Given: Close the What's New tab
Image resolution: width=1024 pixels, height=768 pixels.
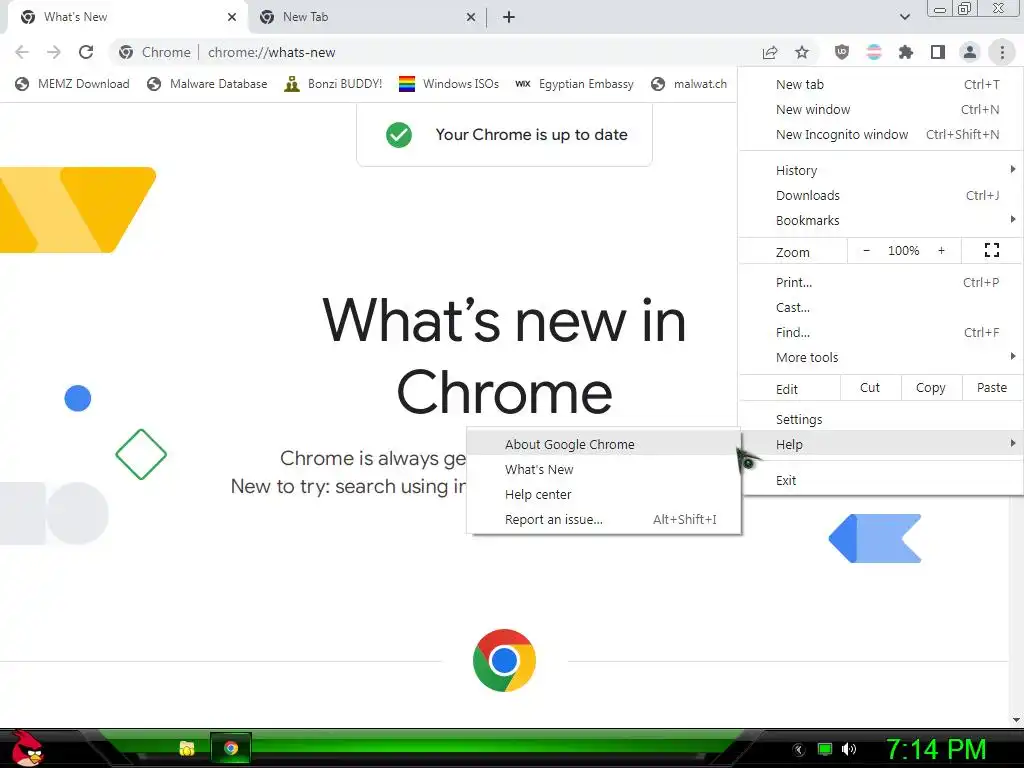Looking at the screenshot, I should 232,17.
